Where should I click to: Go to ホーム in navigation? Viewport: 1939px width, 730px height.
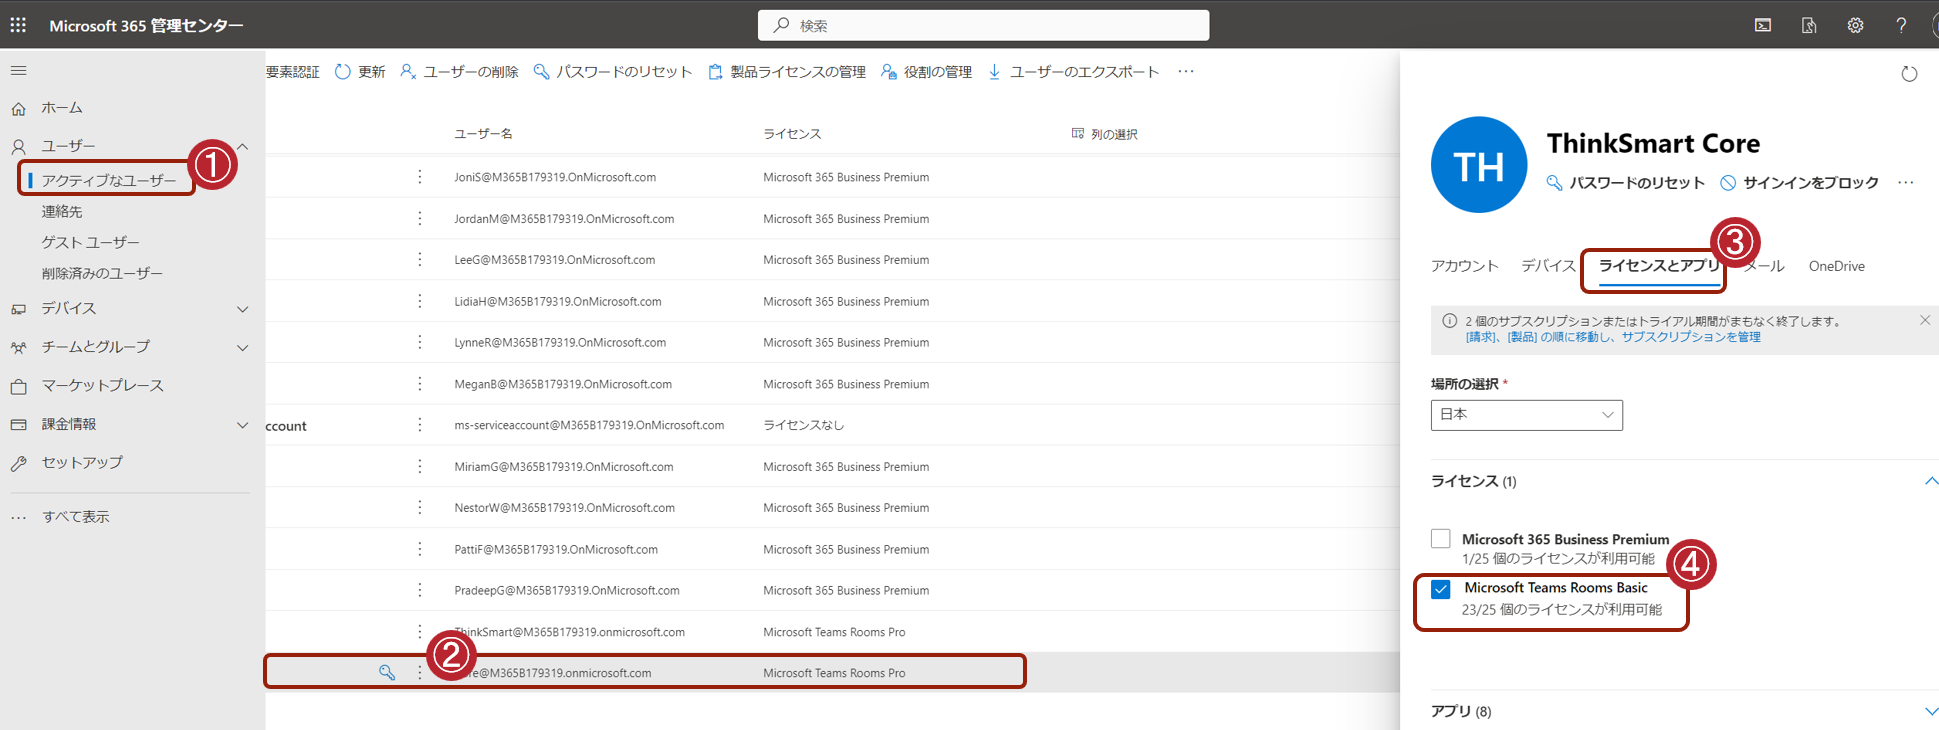tap(62, 108)
